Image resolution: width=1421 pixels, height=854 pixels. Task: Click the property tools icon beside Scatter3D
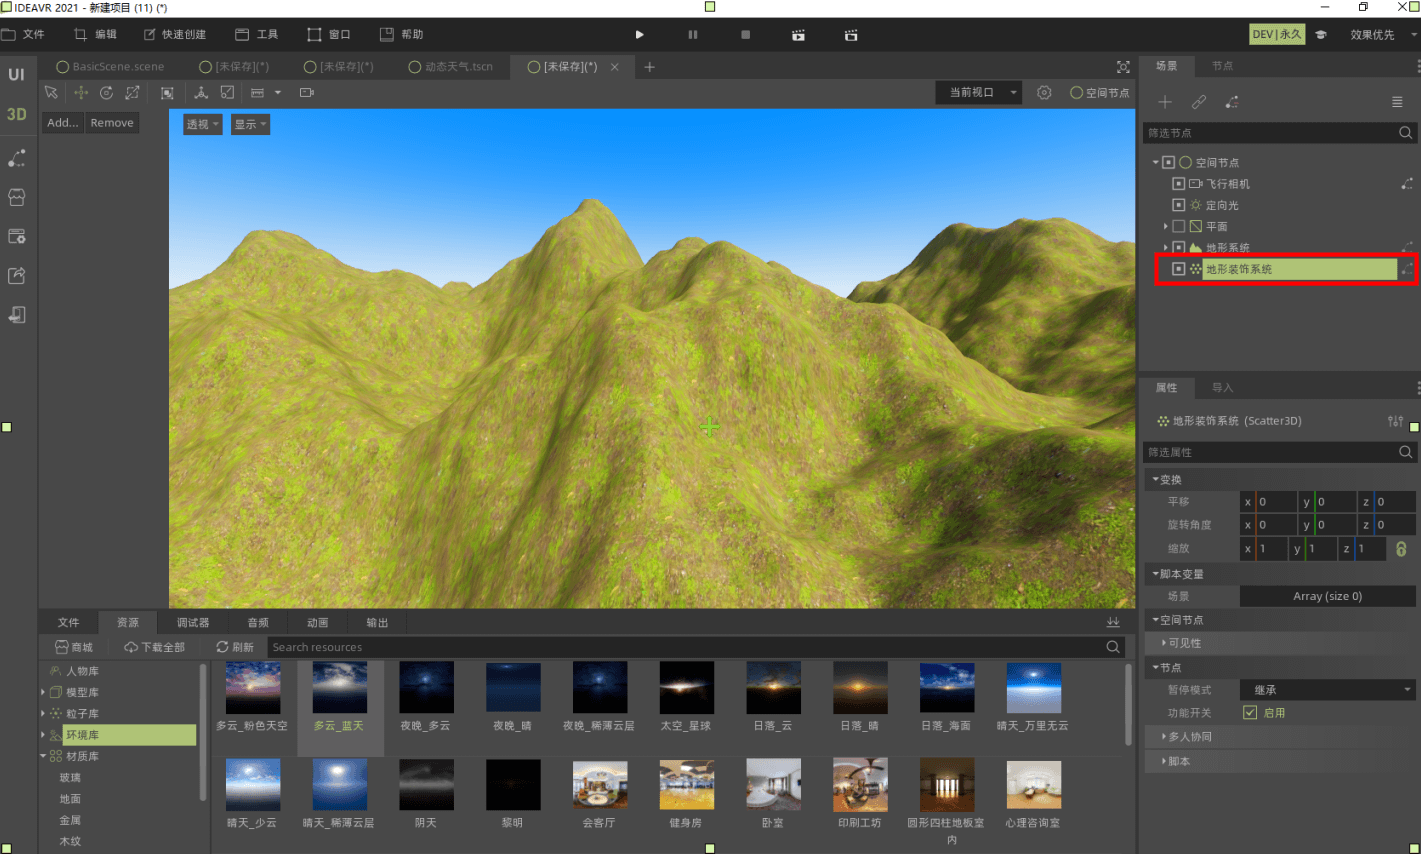[x=1395, y=421]
